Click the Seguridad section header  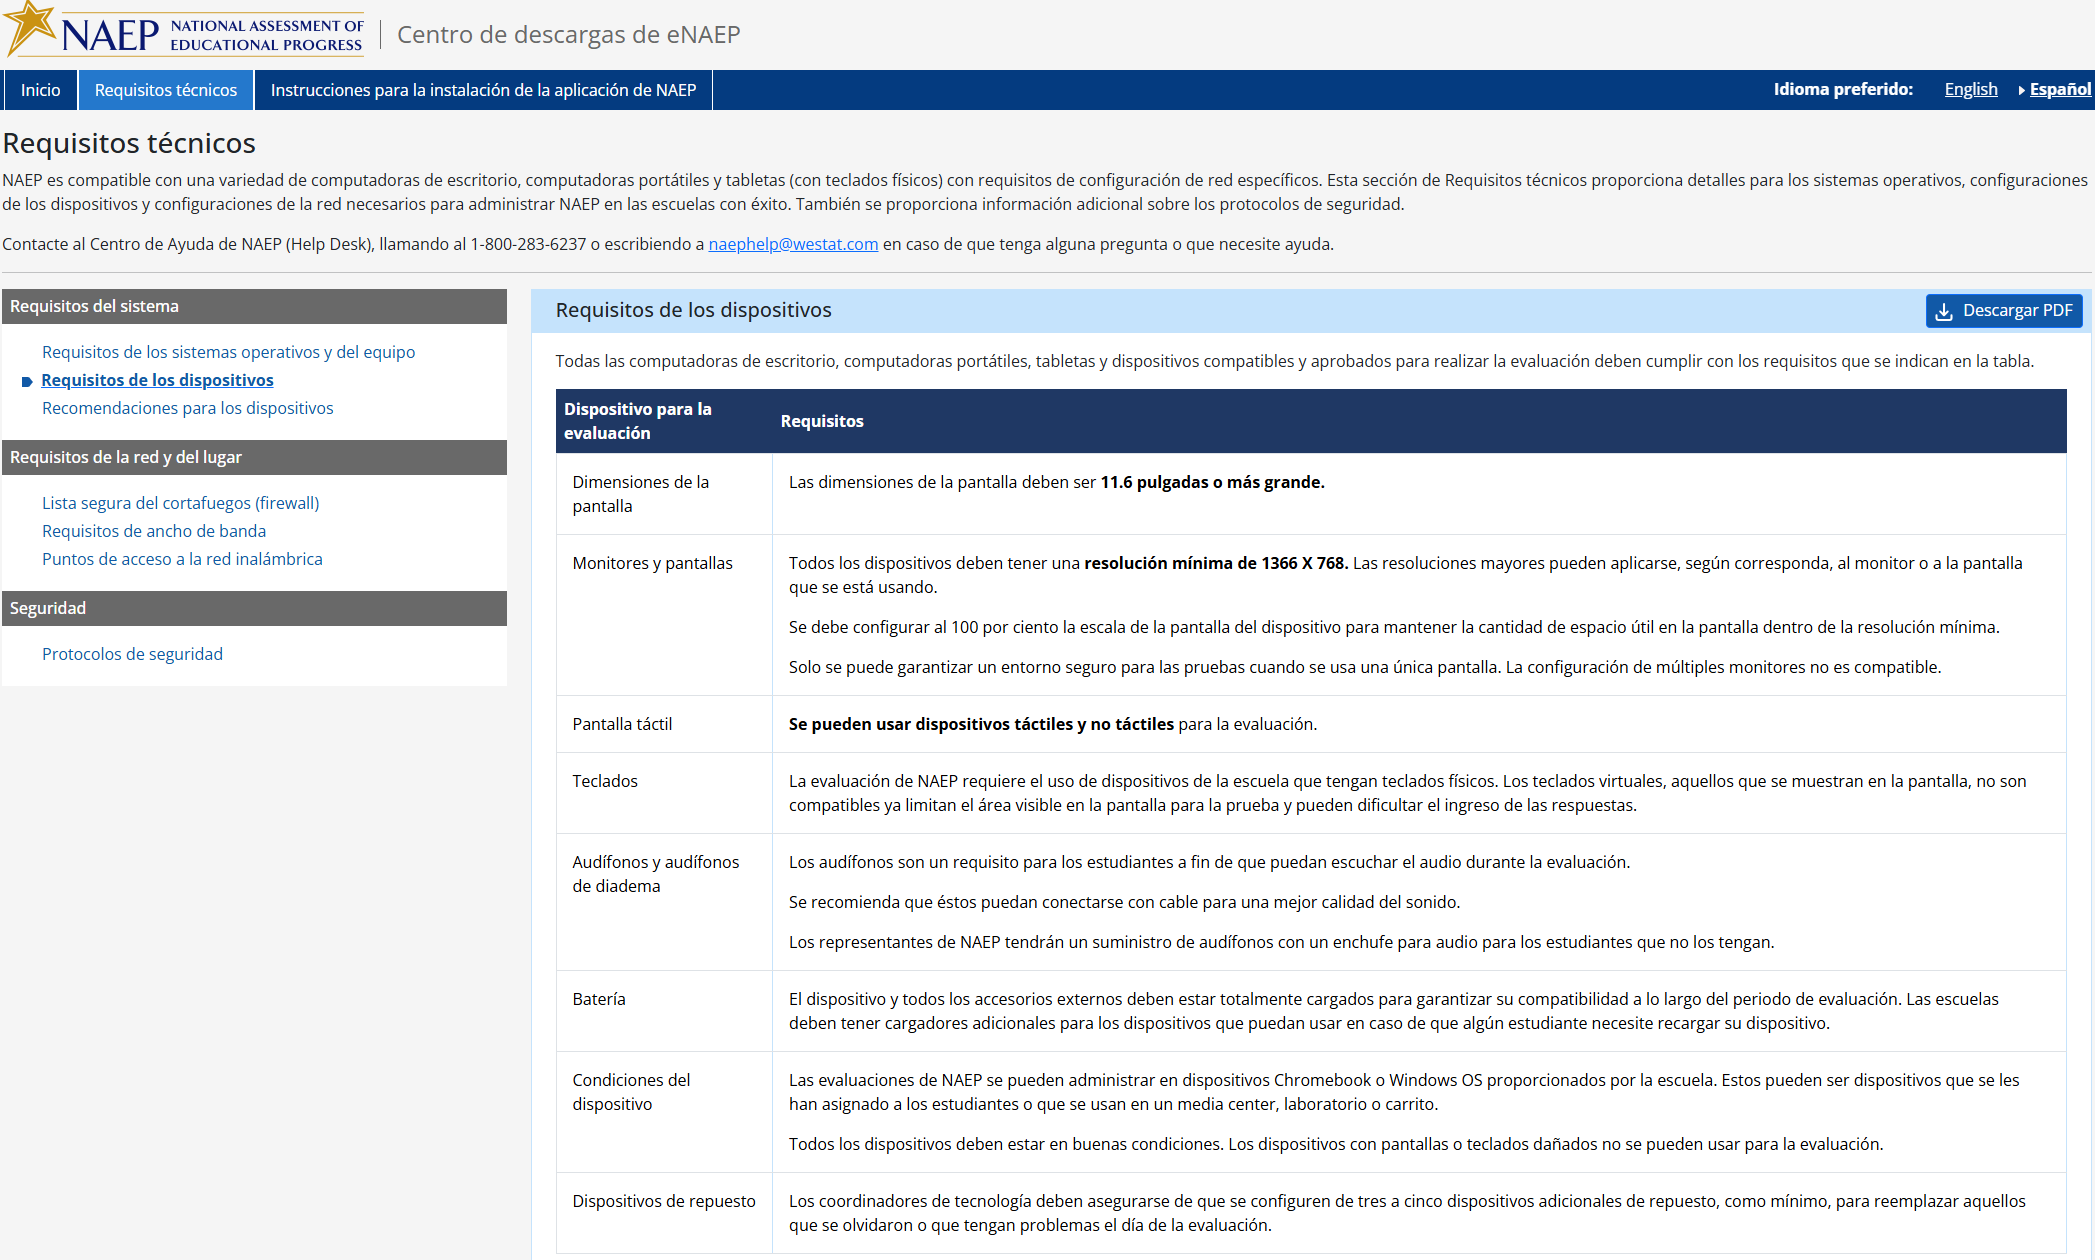pos(254,608)
